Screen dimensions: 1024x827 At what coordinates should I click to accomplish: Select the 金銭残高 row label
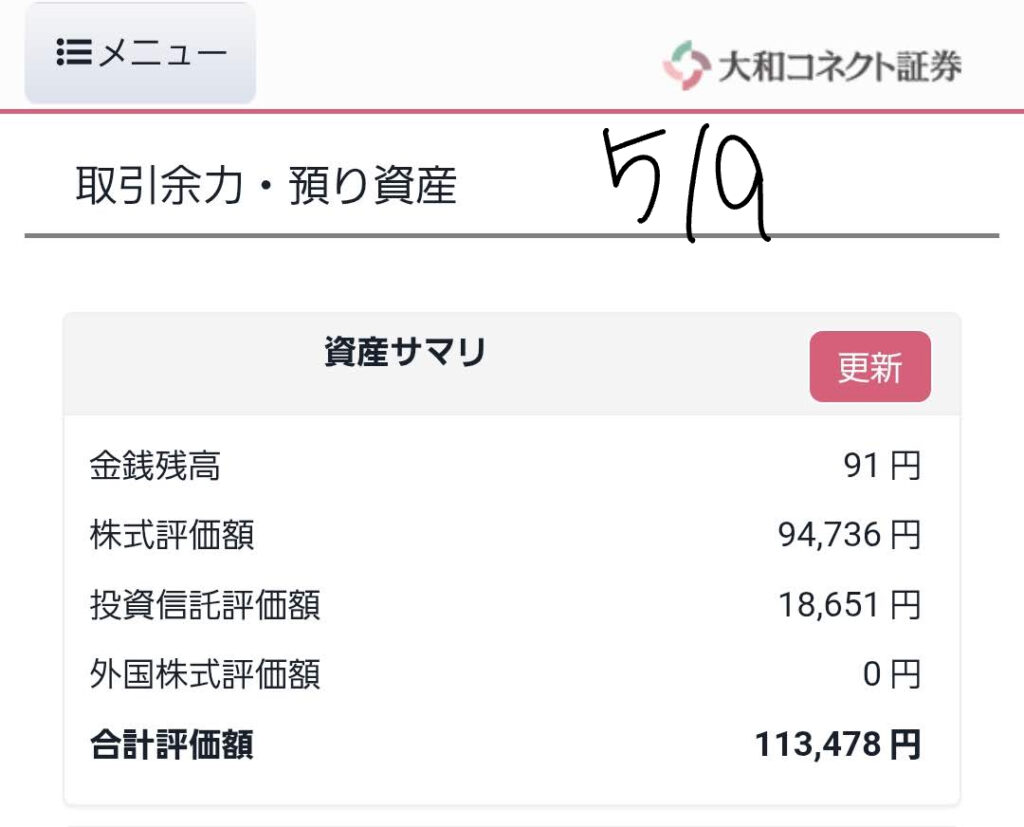click(155, 466)
